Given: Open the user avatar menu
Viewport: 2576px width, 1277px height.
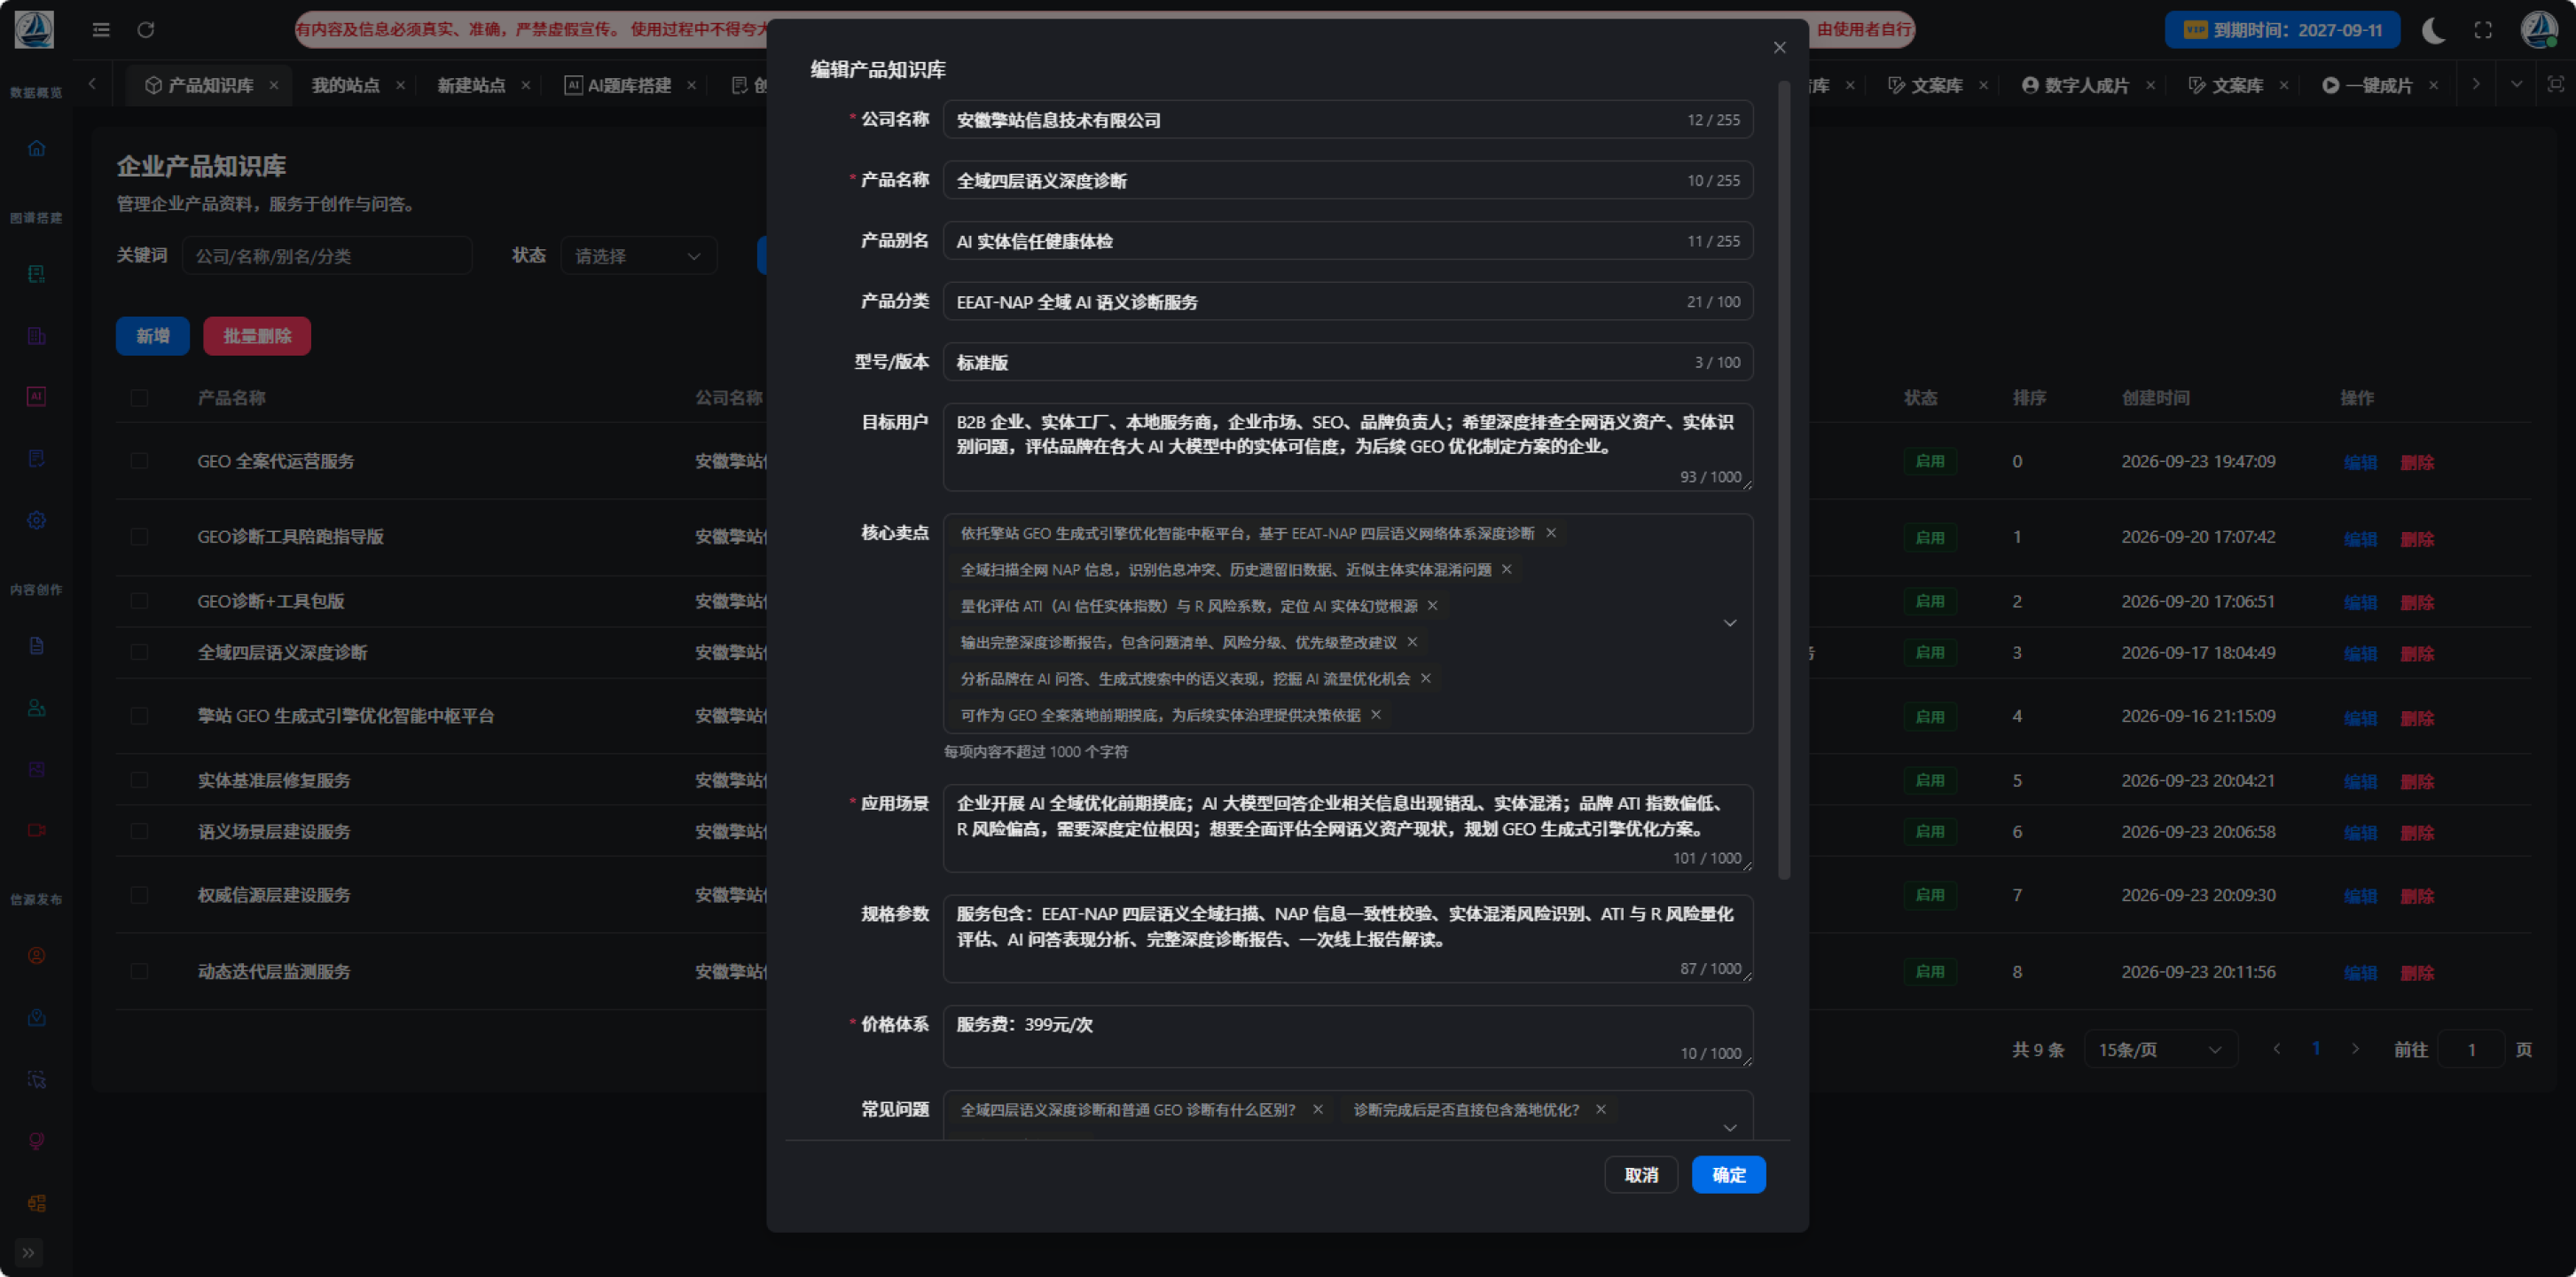Looking at the screenshot, I should coord(2539,30).
